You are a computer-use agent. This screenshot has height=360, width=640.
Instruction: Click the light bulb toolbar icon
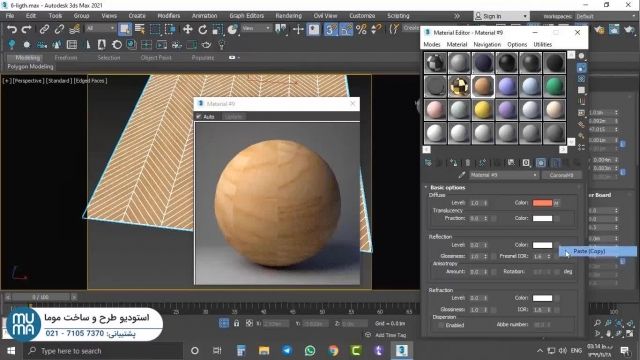click(x=222, y=44)
